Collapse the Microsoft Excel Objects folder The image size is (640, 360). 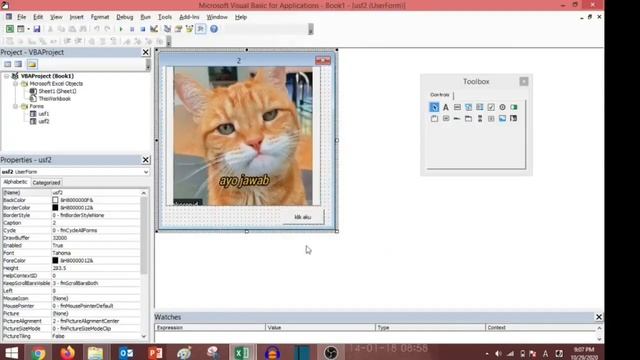16,84
